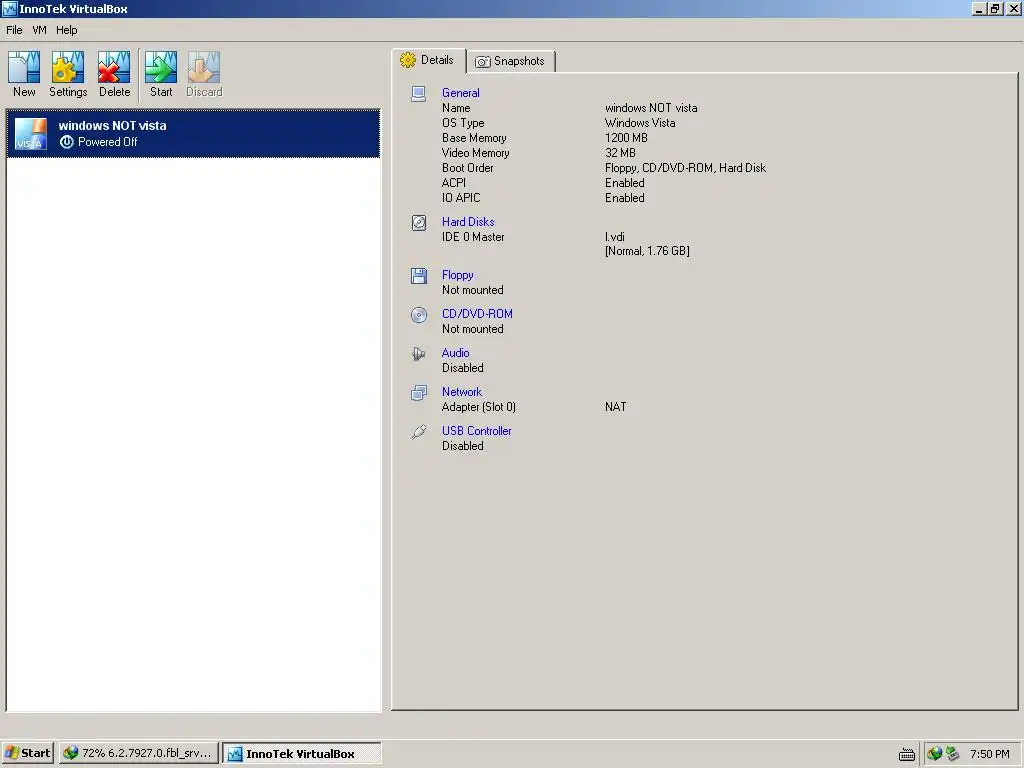Click the USB Controller plug icon
The image size is (1024, 768).
pyautogui.click(x=419, y=432)
